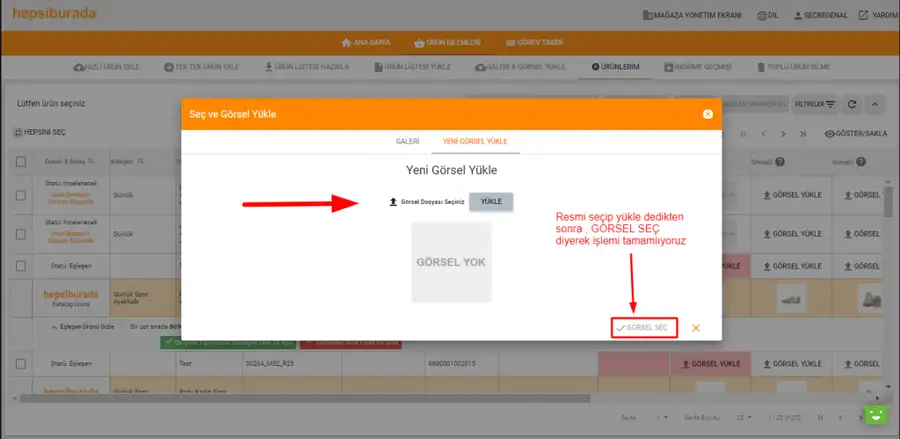Screen dimensions: 900x439
Task: Toggle the HEPSİNİ SEÇ select-all option
Action: [x=40, y=133]
